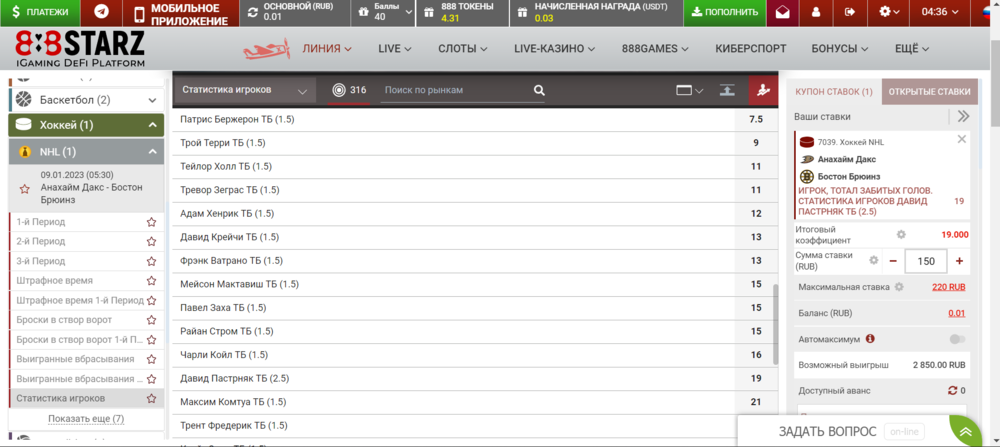Go to КИБЕРСПОРТ section
The width and height of the screenshot is (1000, 447).
point(751,48)
